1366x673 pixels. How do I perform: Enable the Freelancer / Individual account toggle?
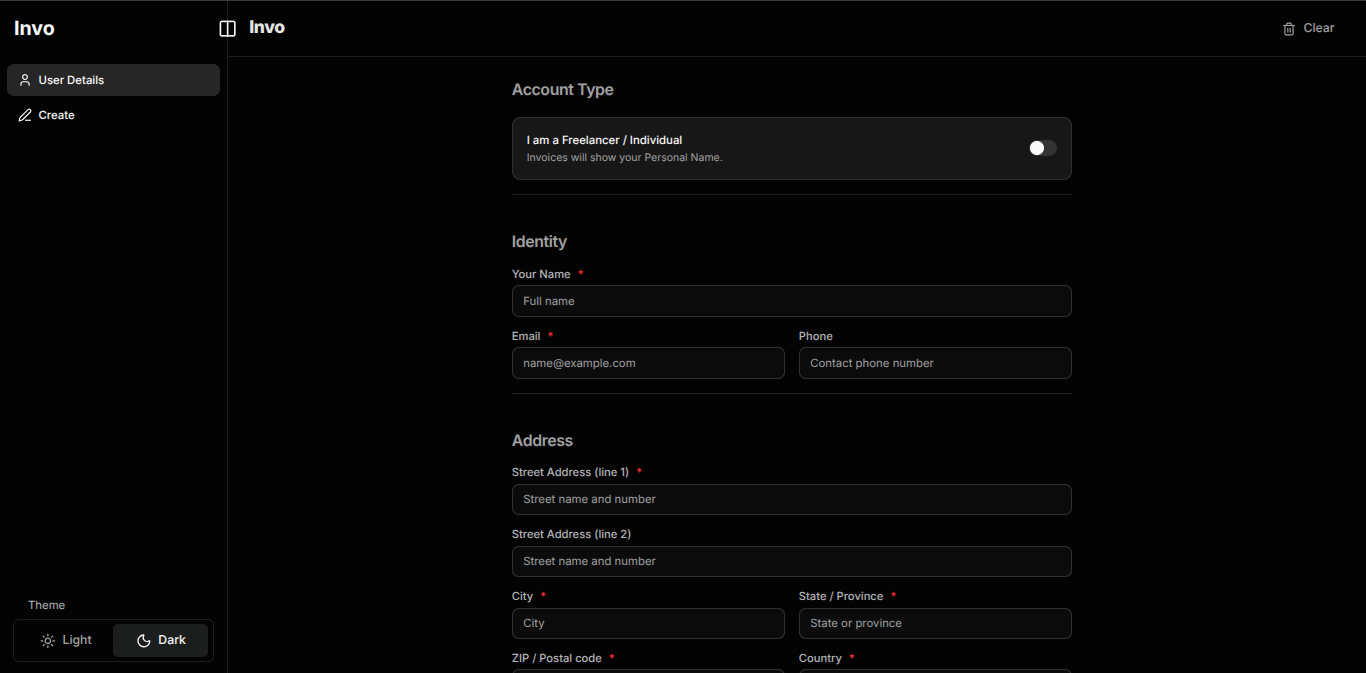pyautogui.click(x=1043, y=147)
